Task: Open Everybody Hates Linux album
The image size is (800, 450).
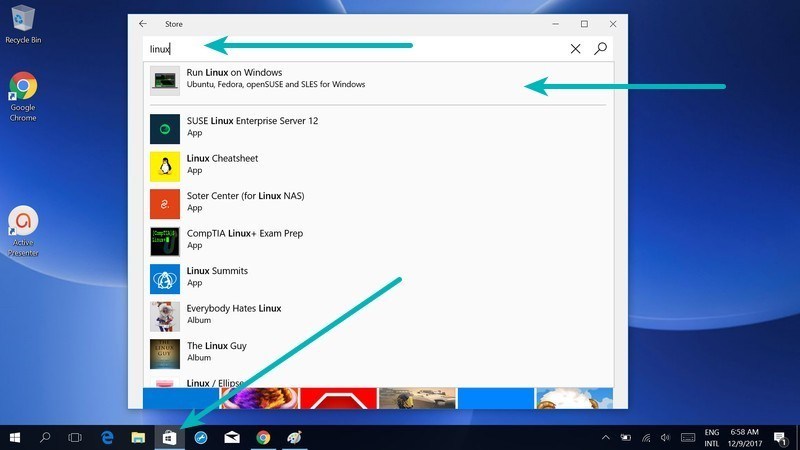Action: 233,314
